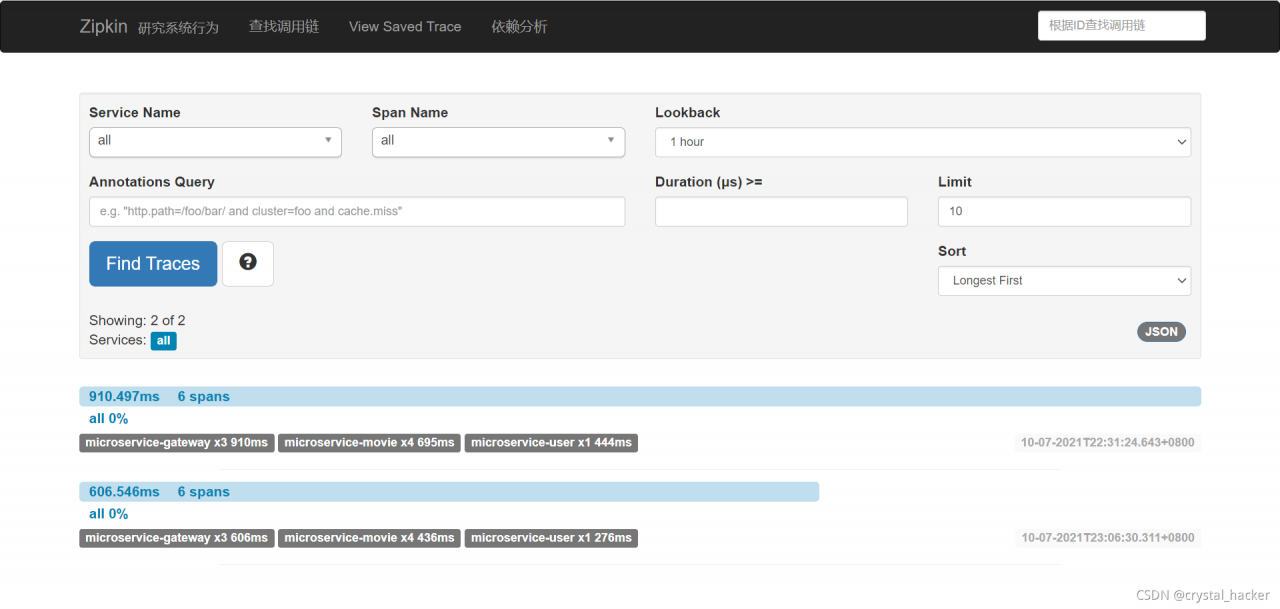This screenshot has width=1280, height=609.
Task: Click the Sort label
Action: (x=952, y=252)
